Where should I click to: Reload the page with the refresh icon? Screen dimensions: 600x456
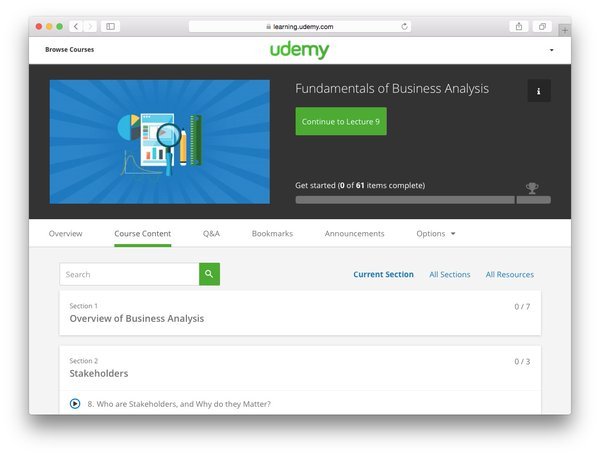404,26
